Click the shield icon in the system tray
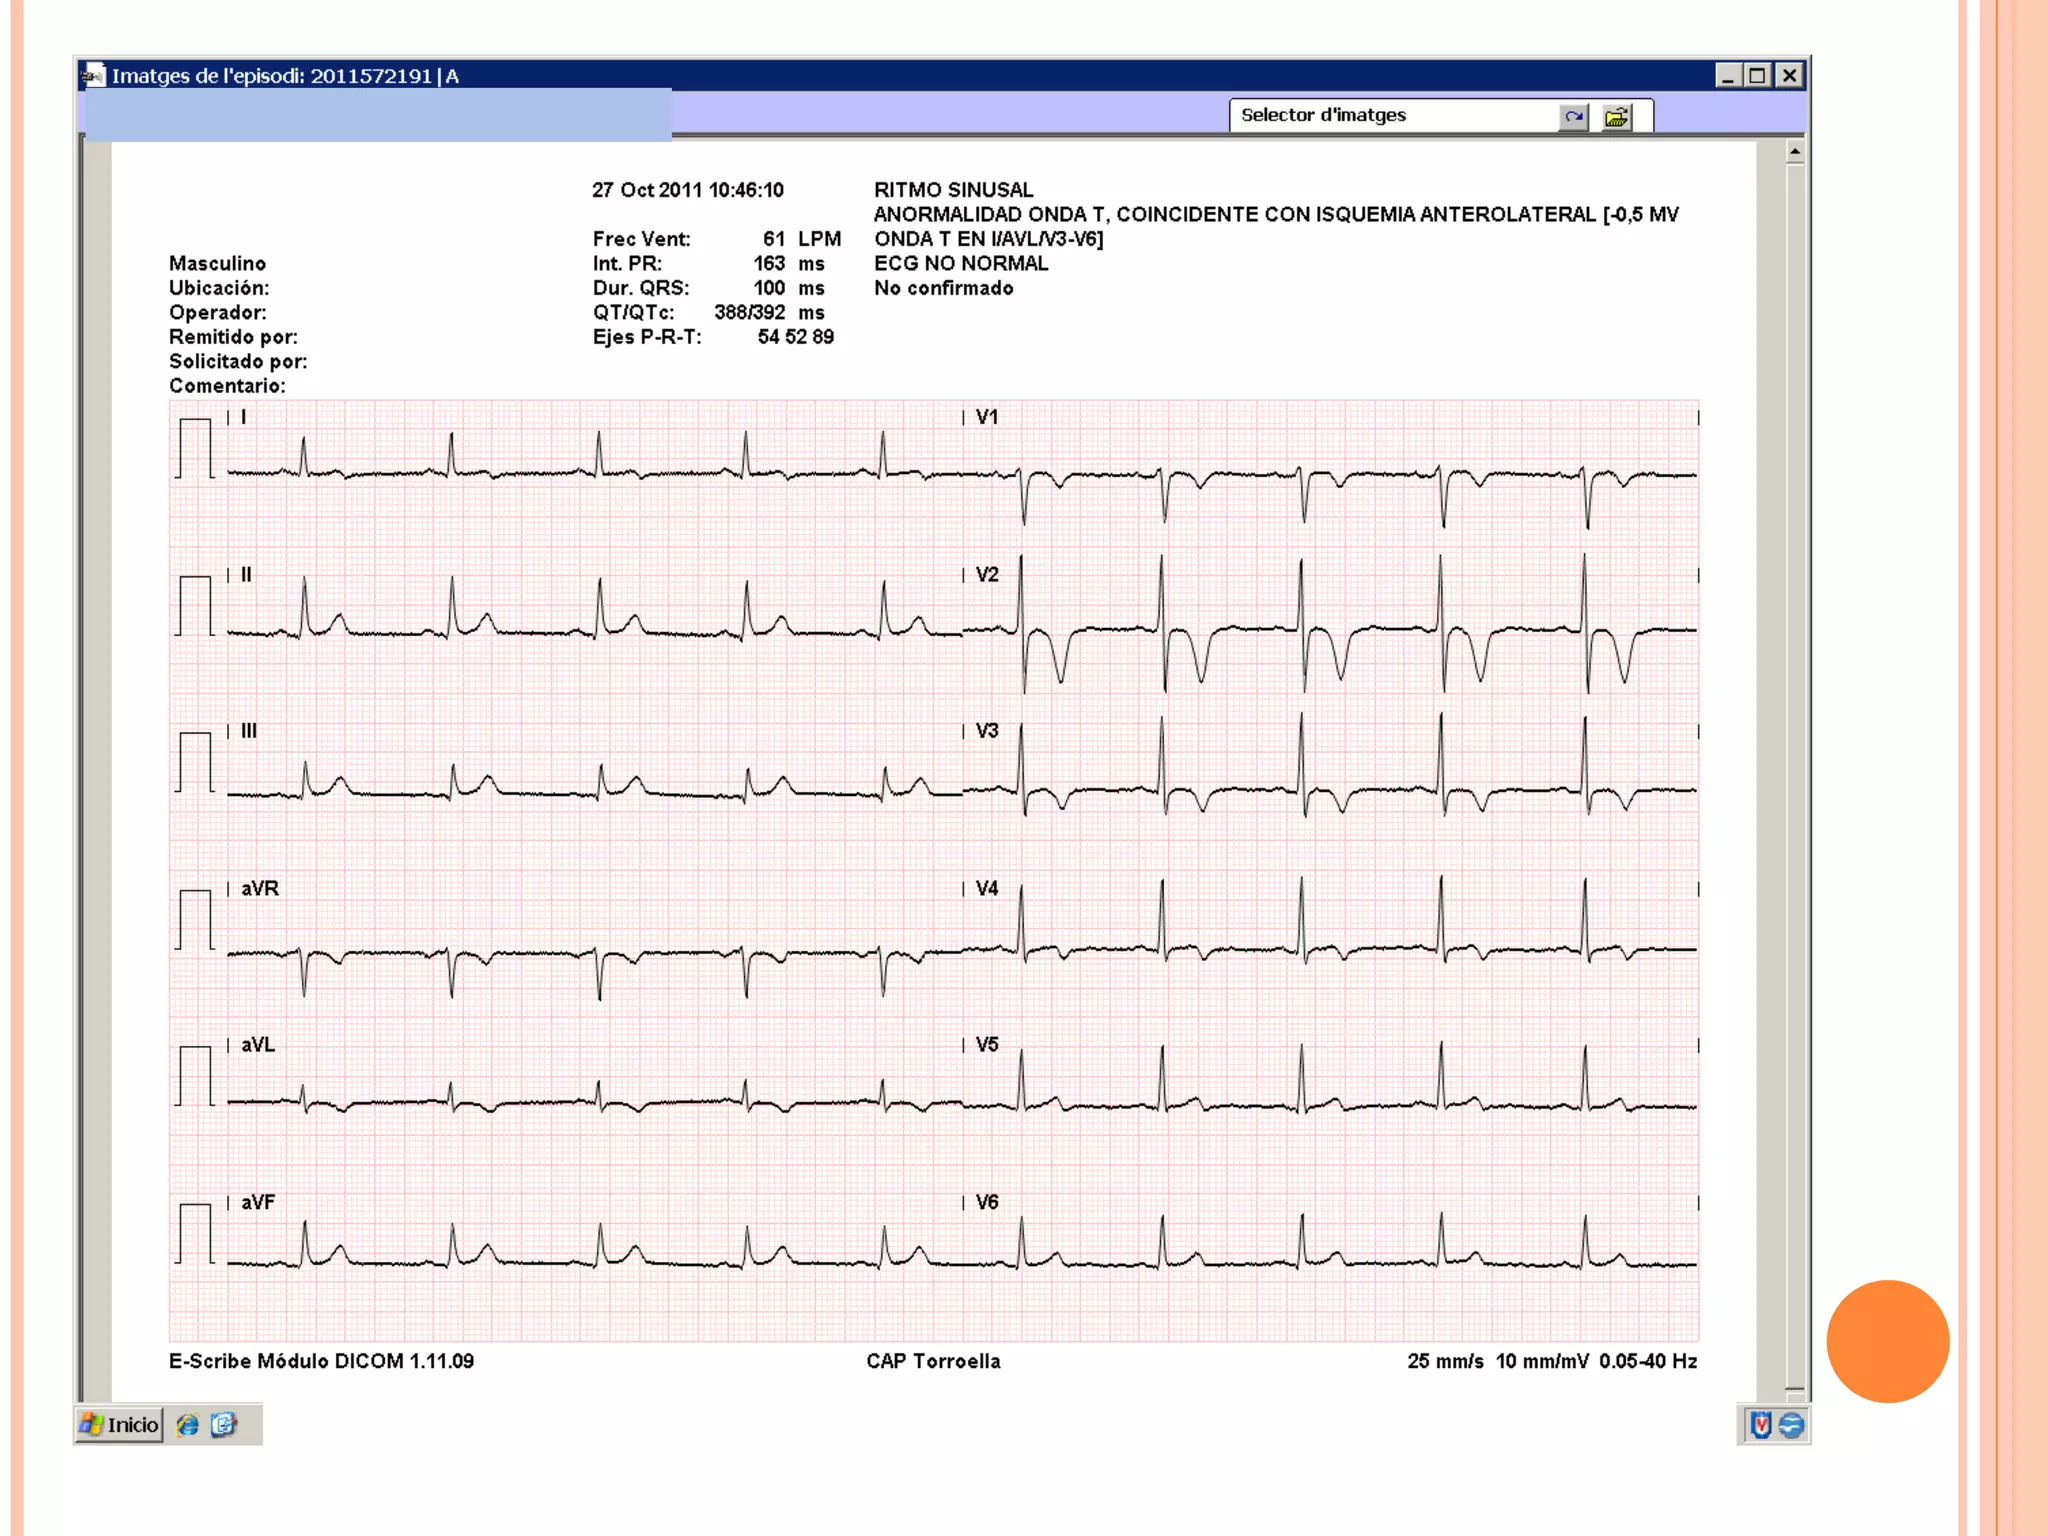Viewport: 2048px width, 1536px height. coord(1761,1425)
